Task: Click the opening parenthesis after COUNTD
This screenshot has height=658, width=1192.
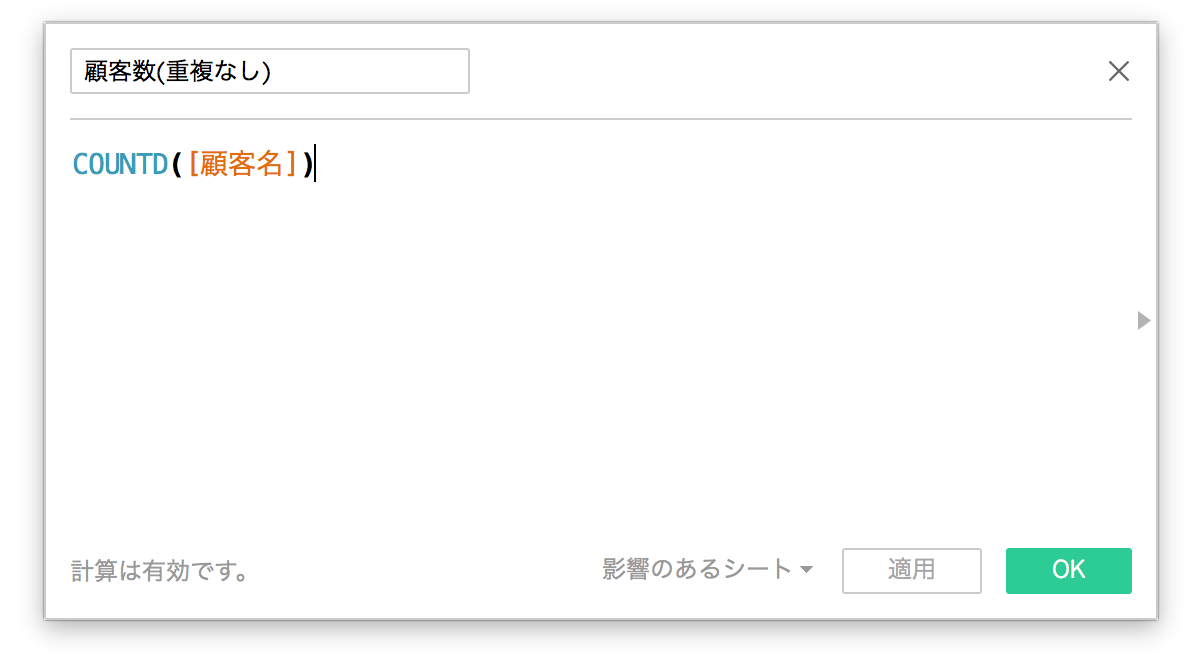Action: coord(177,164)
